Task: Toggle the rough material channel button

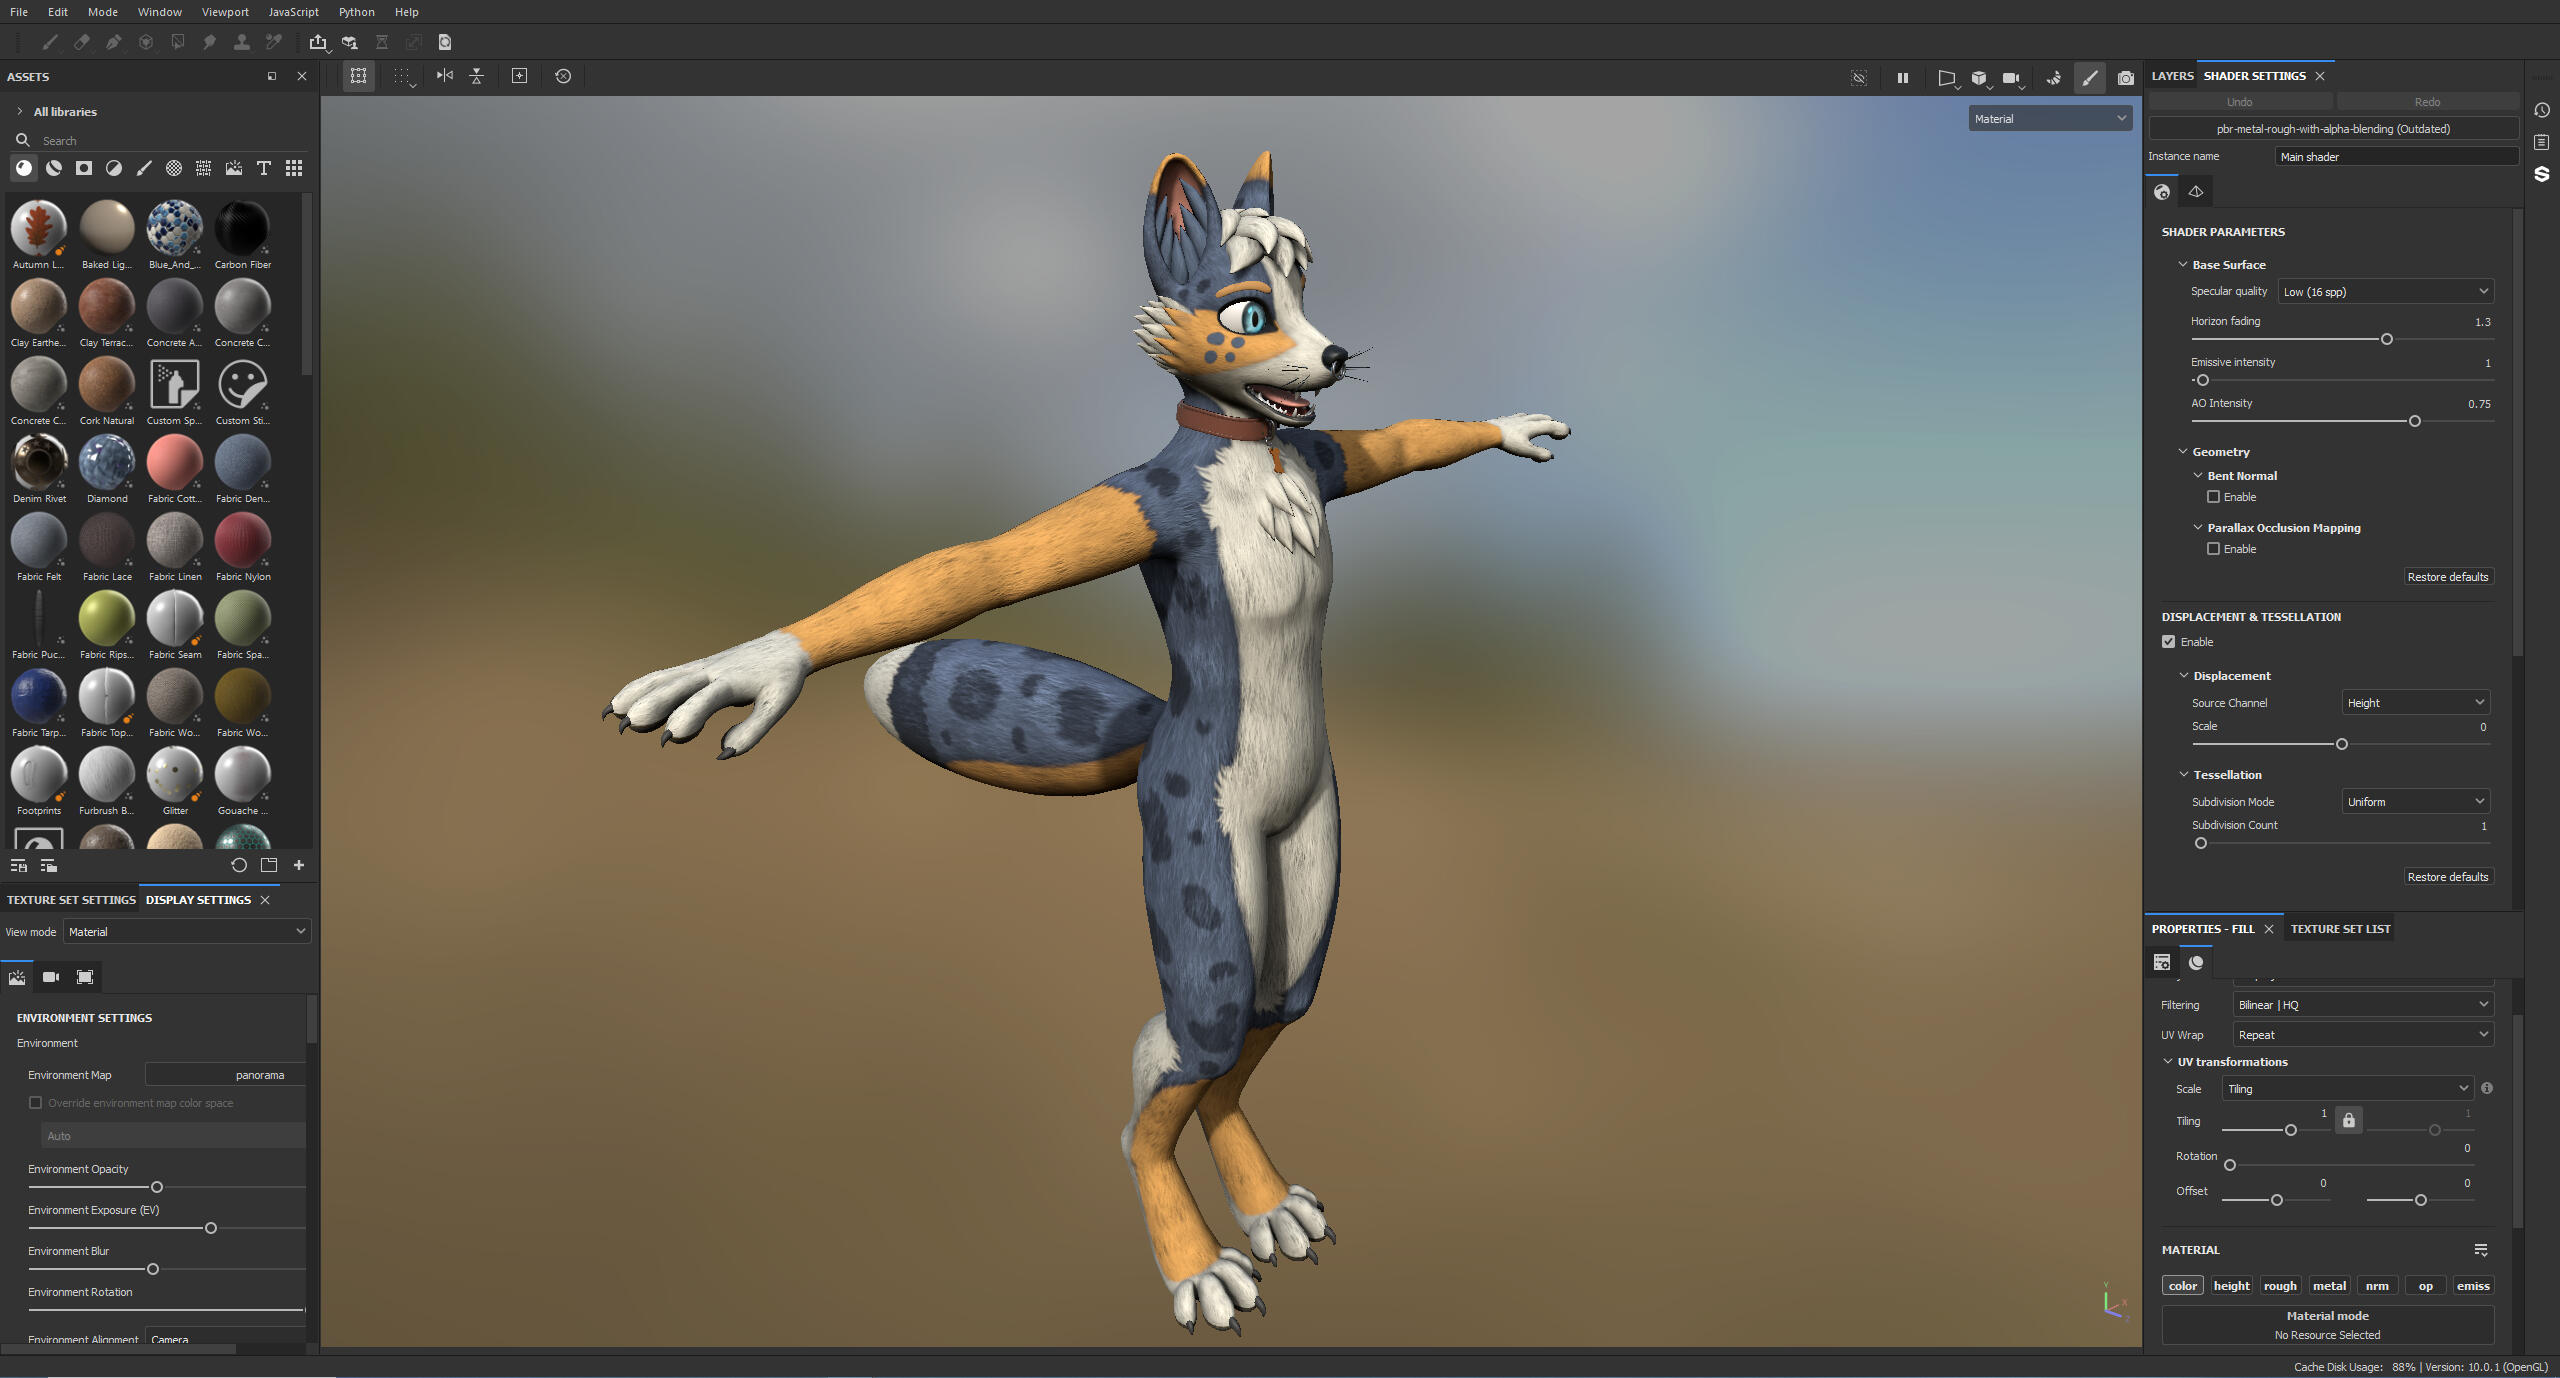Action: (x=2280, y=1286)
